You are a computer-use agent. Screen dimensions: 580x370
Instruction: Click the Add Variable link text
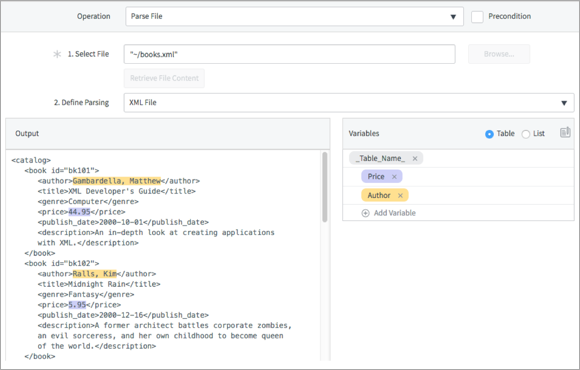point(395,213)
